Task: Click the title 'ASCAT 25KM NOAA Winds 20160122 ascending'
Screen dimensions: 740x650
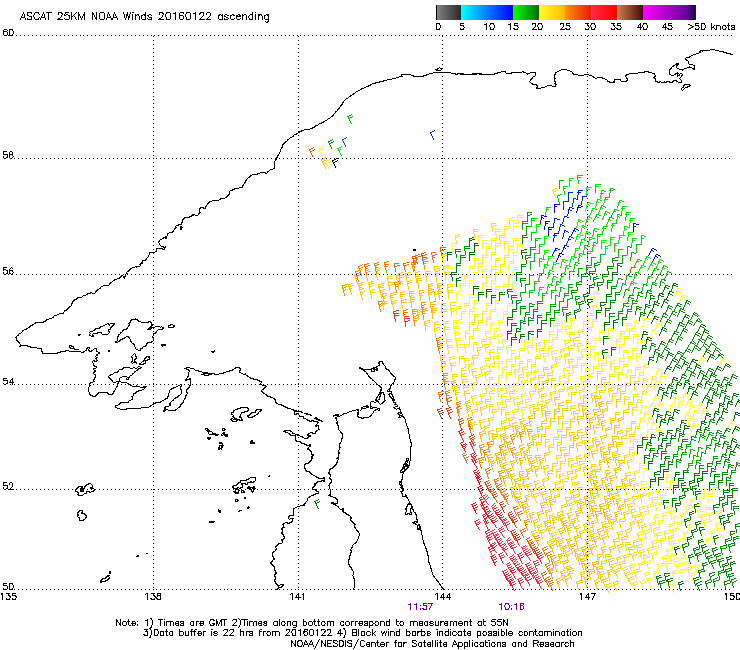Action: click(144, 17)
